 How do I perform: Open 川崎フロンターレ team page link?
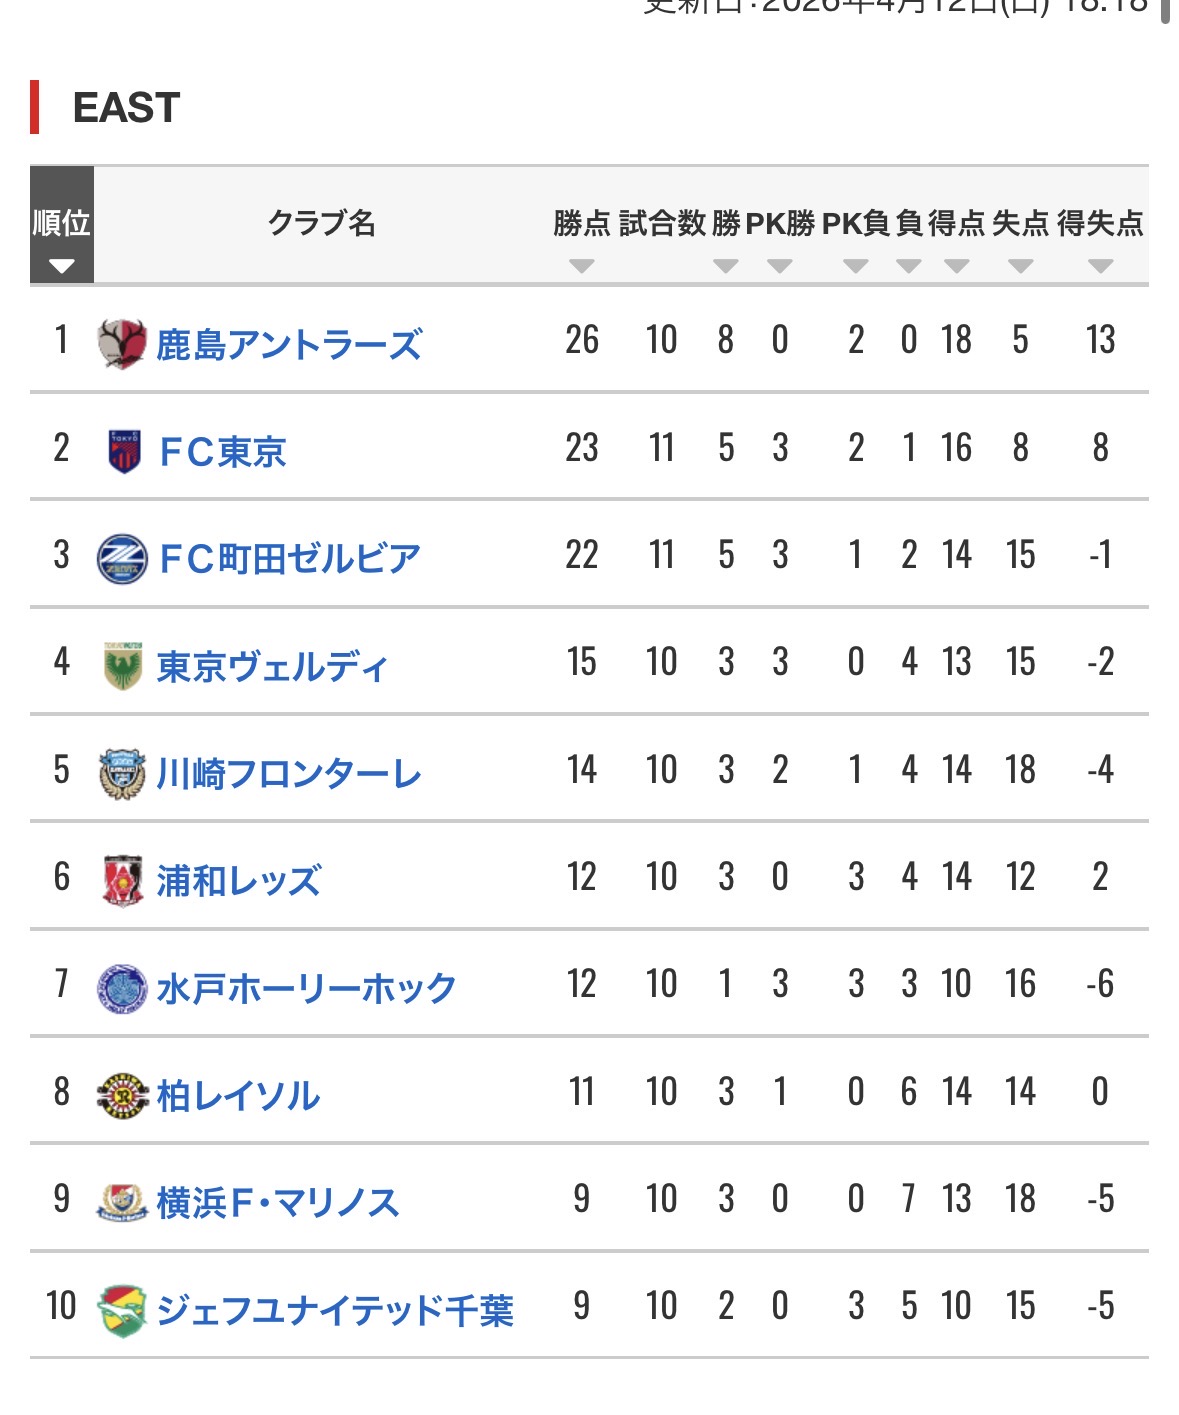[x=289, y=775]
